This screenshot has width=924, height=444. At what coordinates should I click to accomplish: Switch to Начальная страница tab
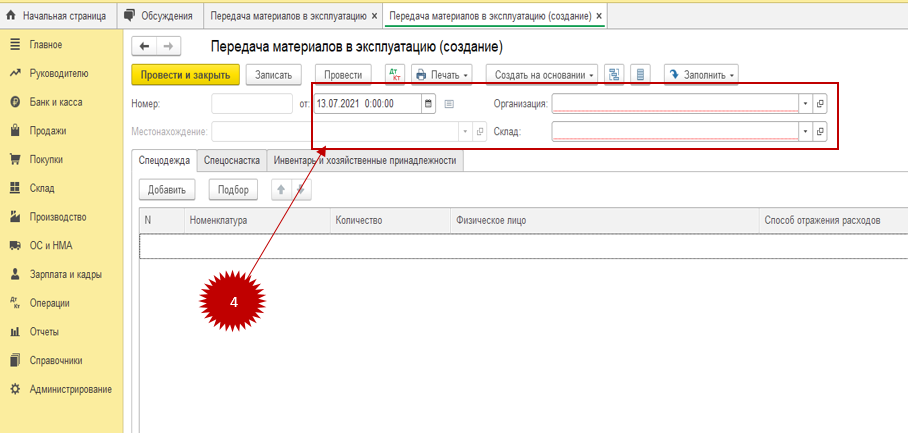coord(58,17)
